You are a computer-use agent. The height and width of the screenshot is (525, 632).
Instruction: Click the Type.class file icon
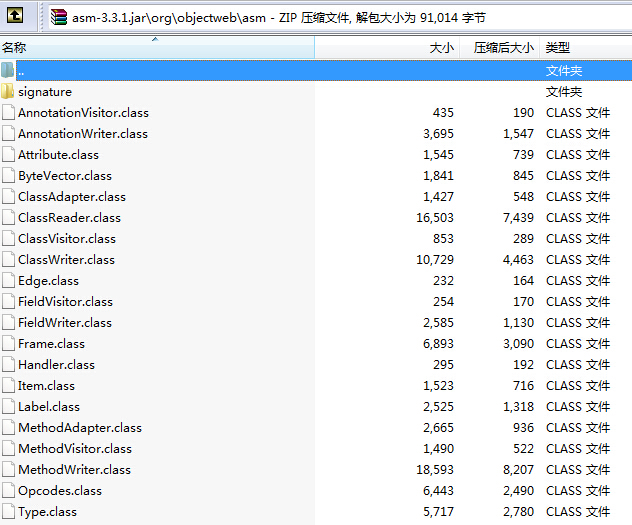pos(8,511)
